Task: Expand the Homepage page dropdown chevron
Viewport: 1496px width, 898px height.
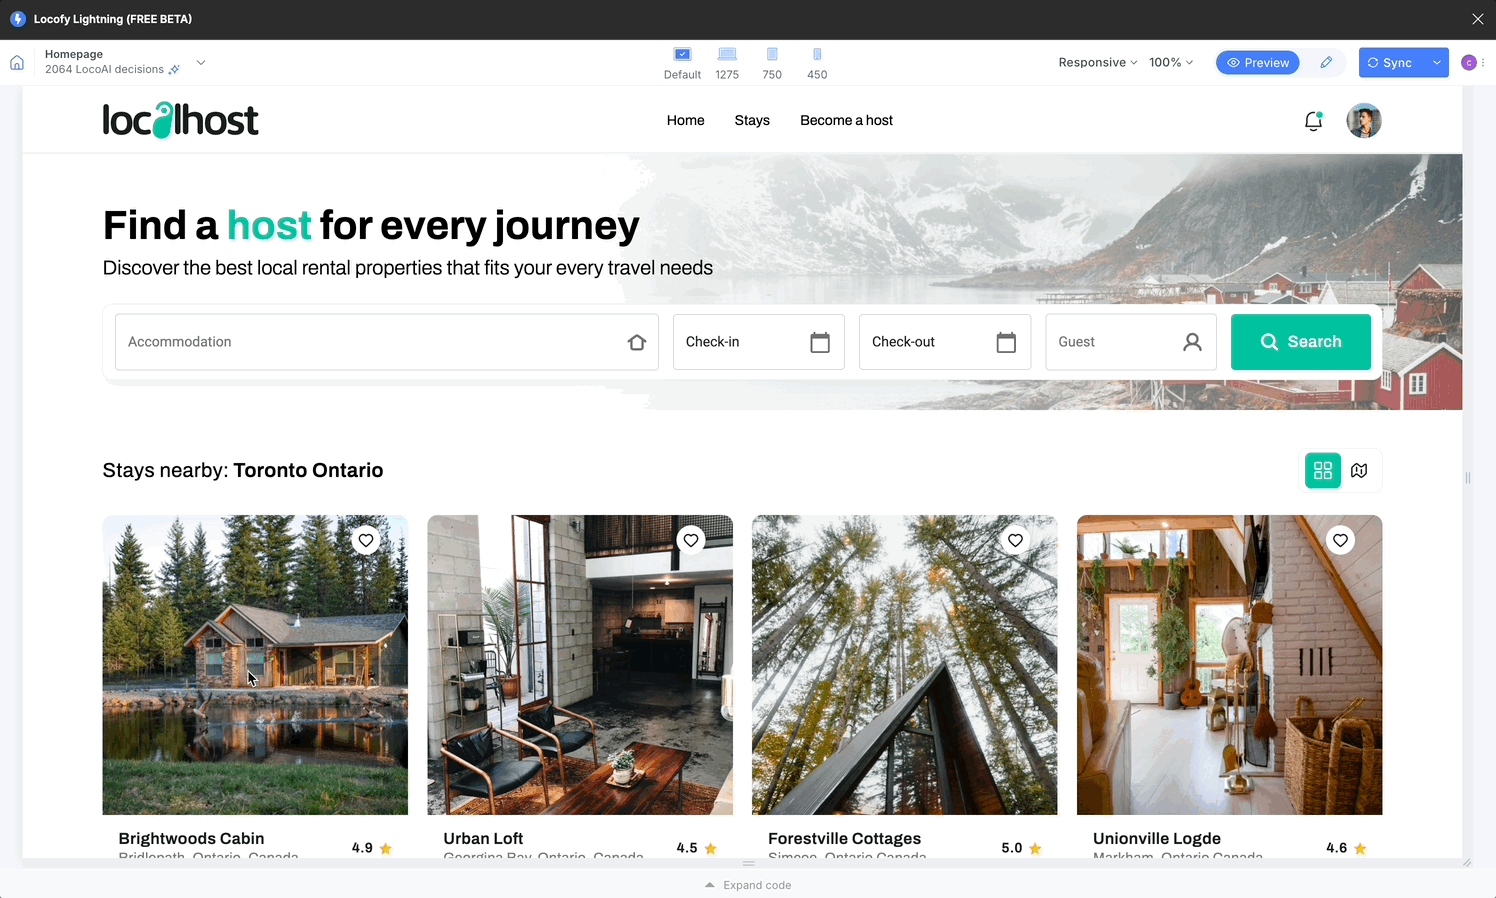Action: 201,63
